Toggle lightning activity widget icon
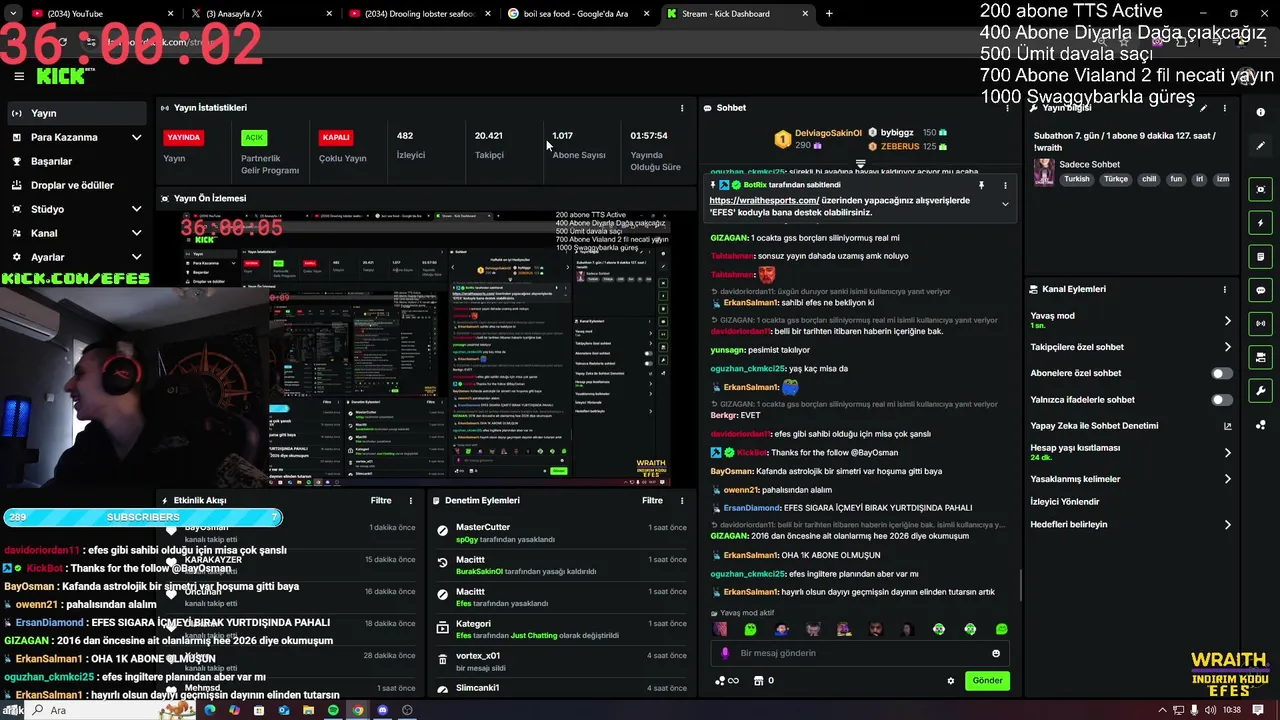Image resolution: width=1280 pixels, height=720 pixels. [1260, 223]
